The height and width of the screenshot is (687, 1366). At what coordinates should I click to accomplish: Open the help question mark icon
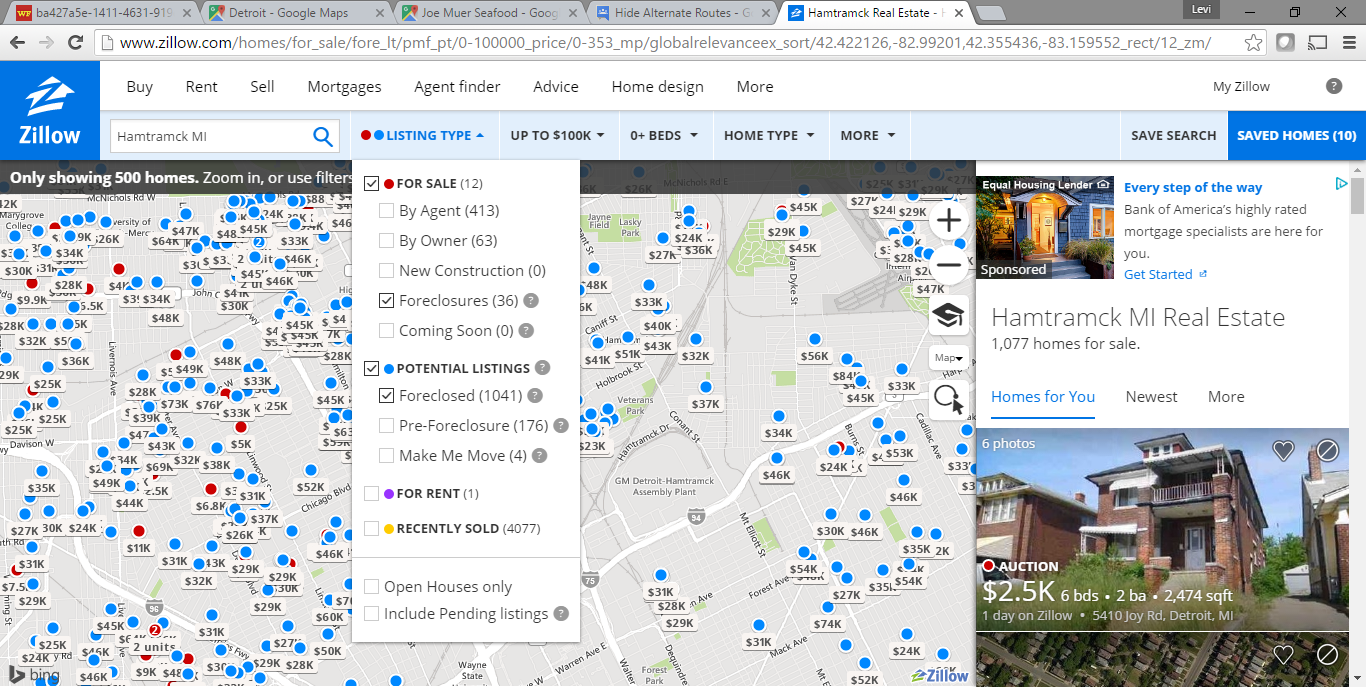tap(1334, 86)
